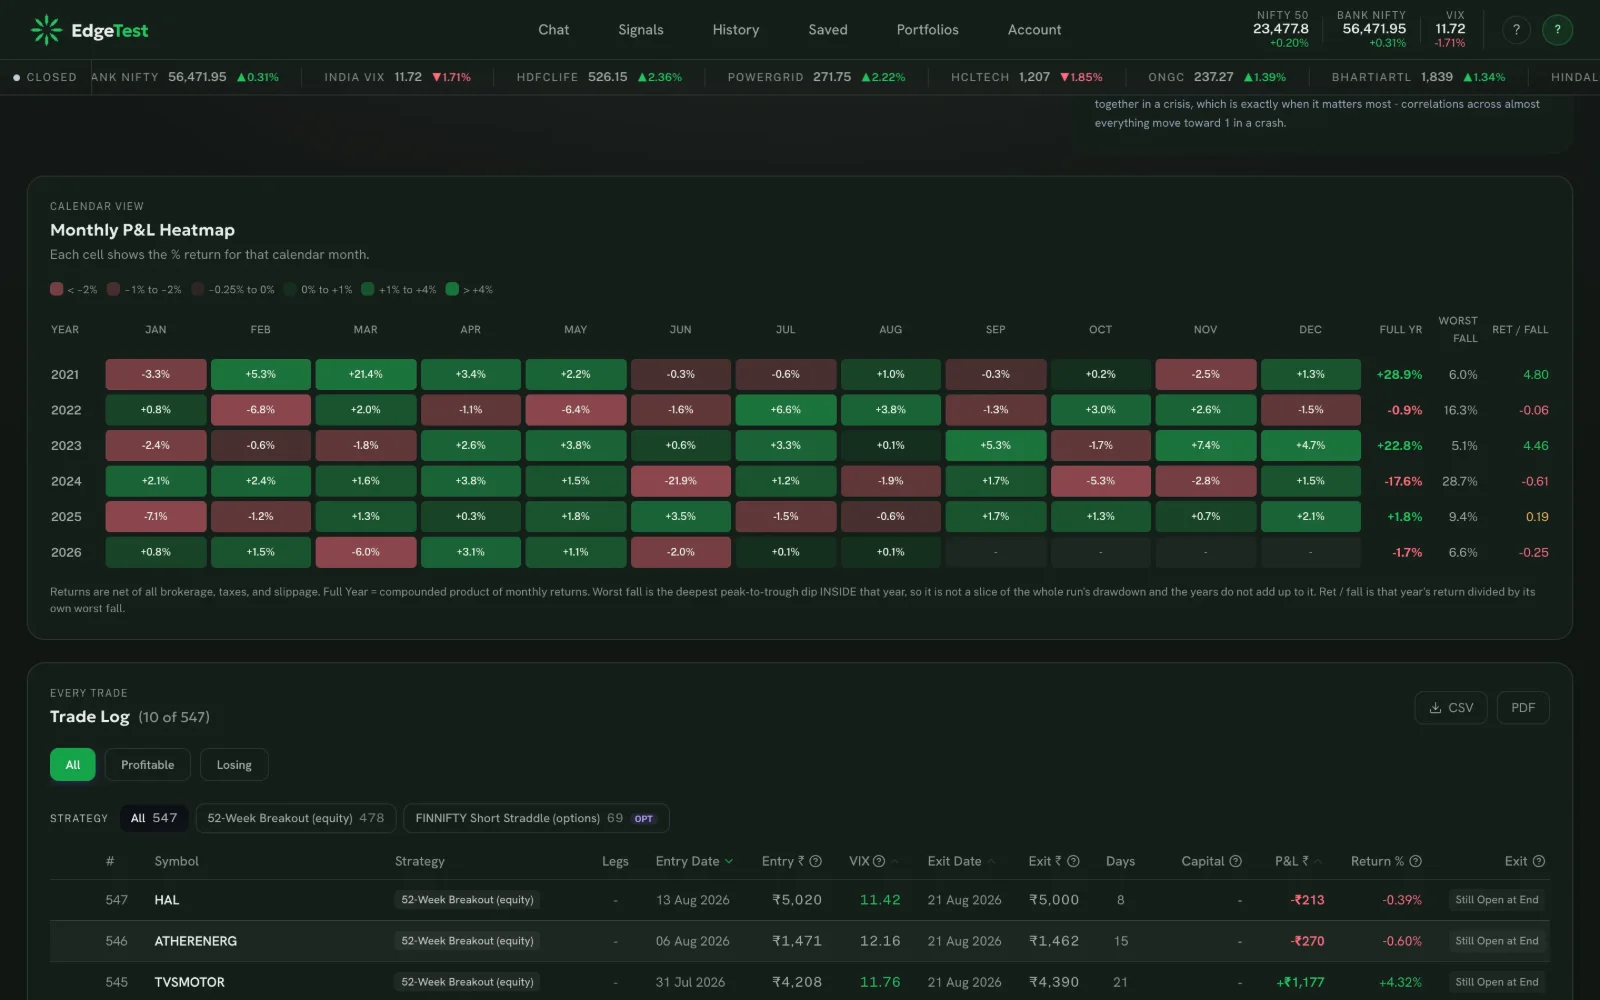Click the grey question mark icon in header

click(1516, 30)
